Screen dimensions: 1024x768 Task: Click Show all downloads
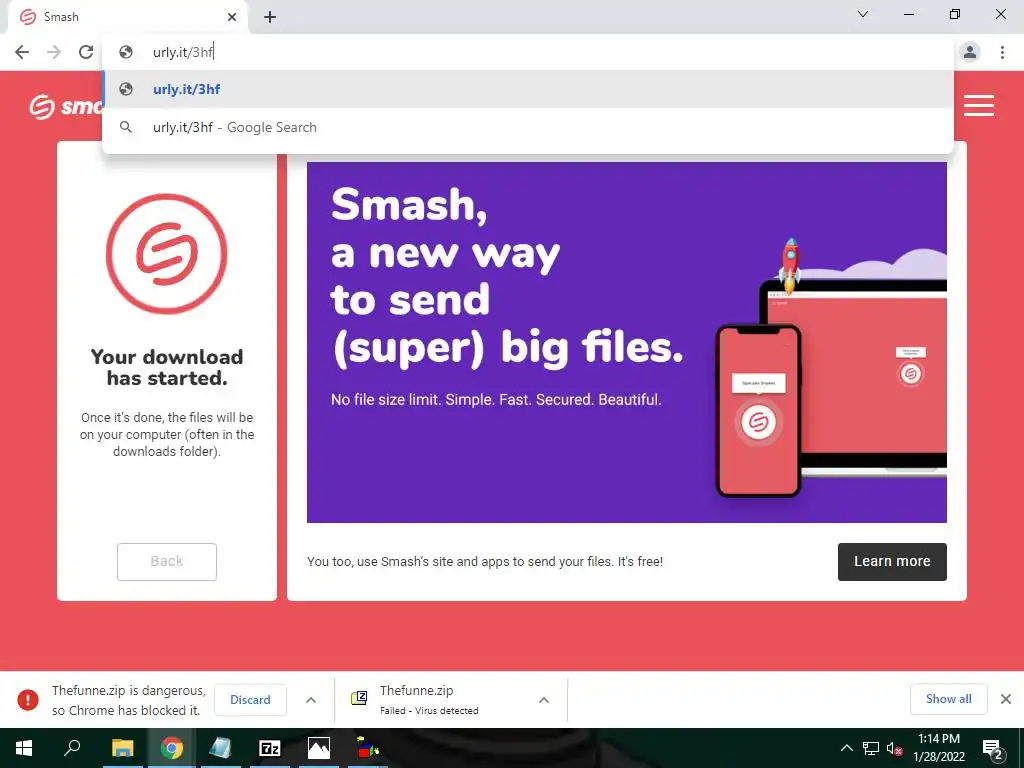(948, 699)
